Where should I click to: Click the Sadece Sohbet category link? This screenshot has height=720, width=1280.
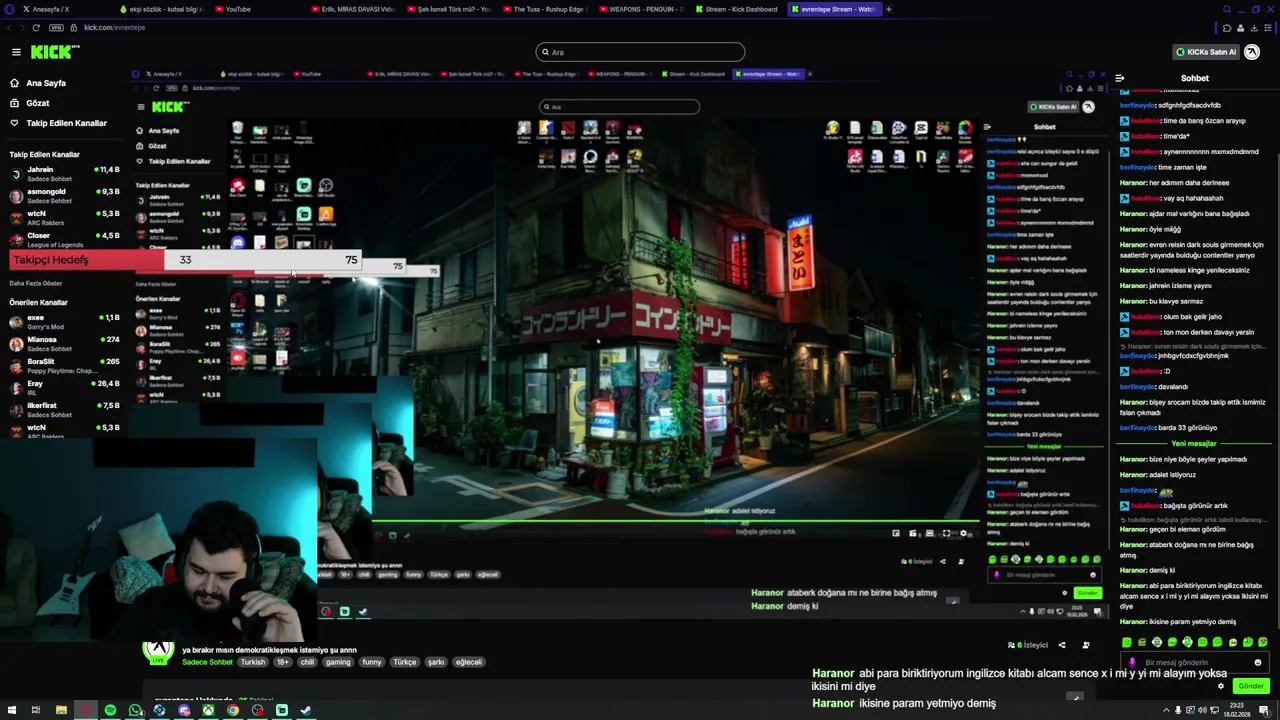pyautogui.click(x=207, y=662)
